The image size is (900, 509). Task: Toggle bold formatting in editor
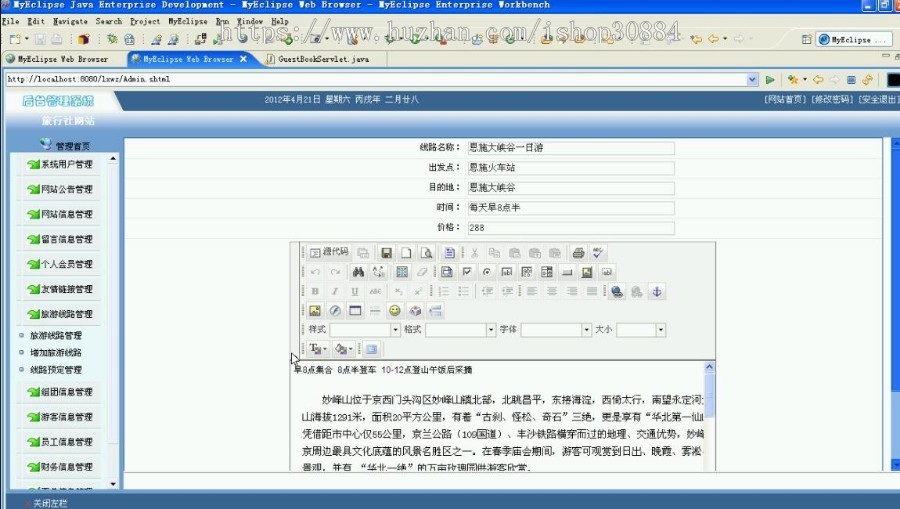(315, 292)
